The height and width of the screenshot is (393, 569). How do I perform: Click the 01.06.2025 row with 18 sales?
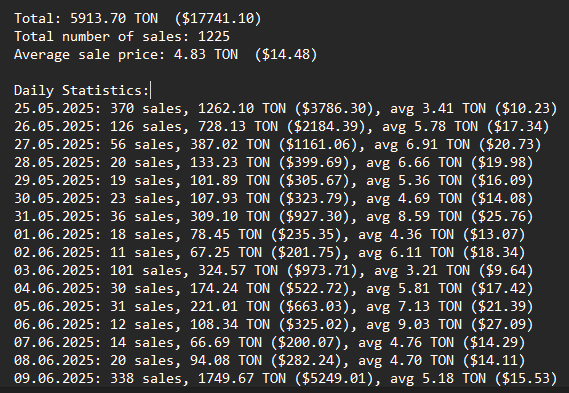click(x=270, y=235)
